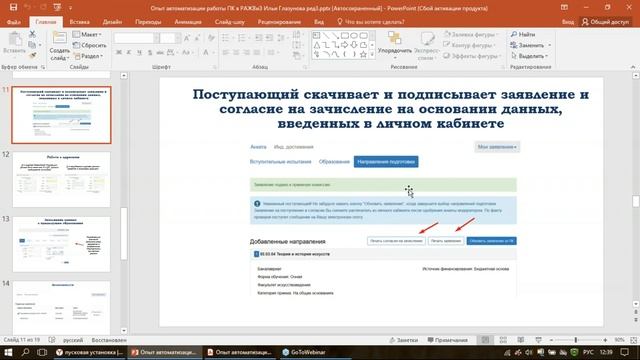Click the Создать слайд new slide icon
Viewport: 640px width, 360px height.
(x=60, y=39)
